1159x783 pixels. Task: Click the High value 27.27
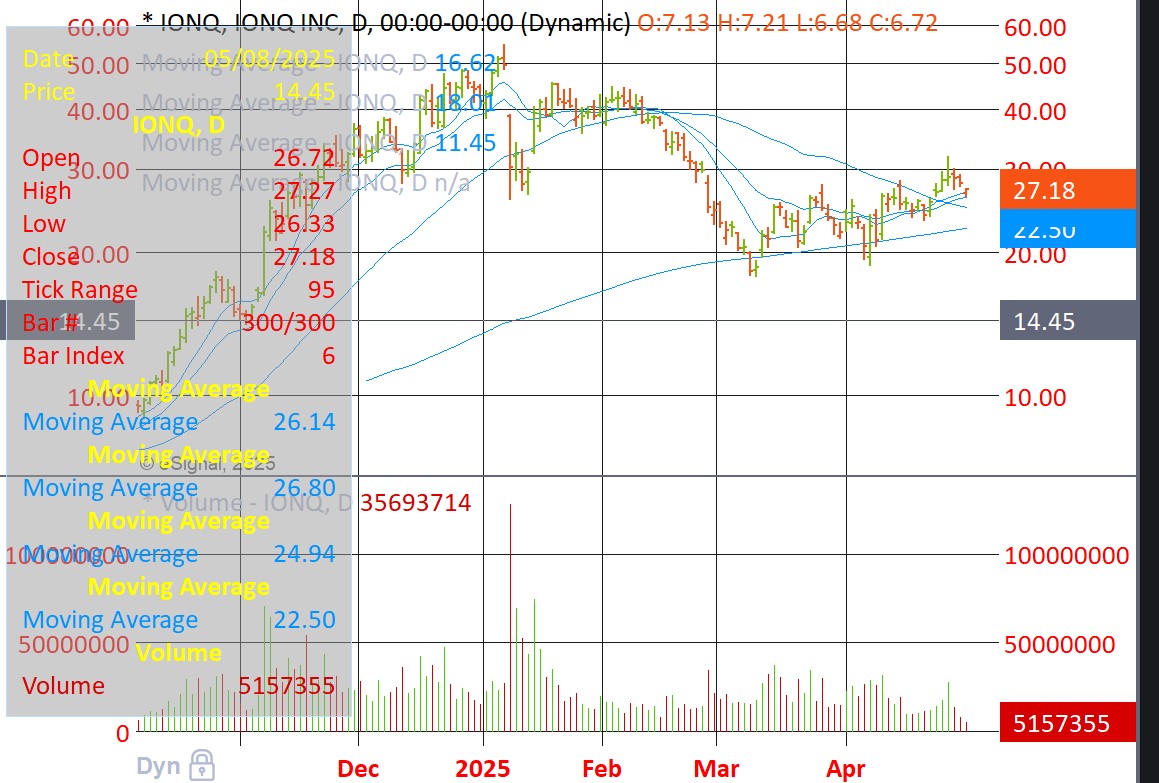point(305,191)
